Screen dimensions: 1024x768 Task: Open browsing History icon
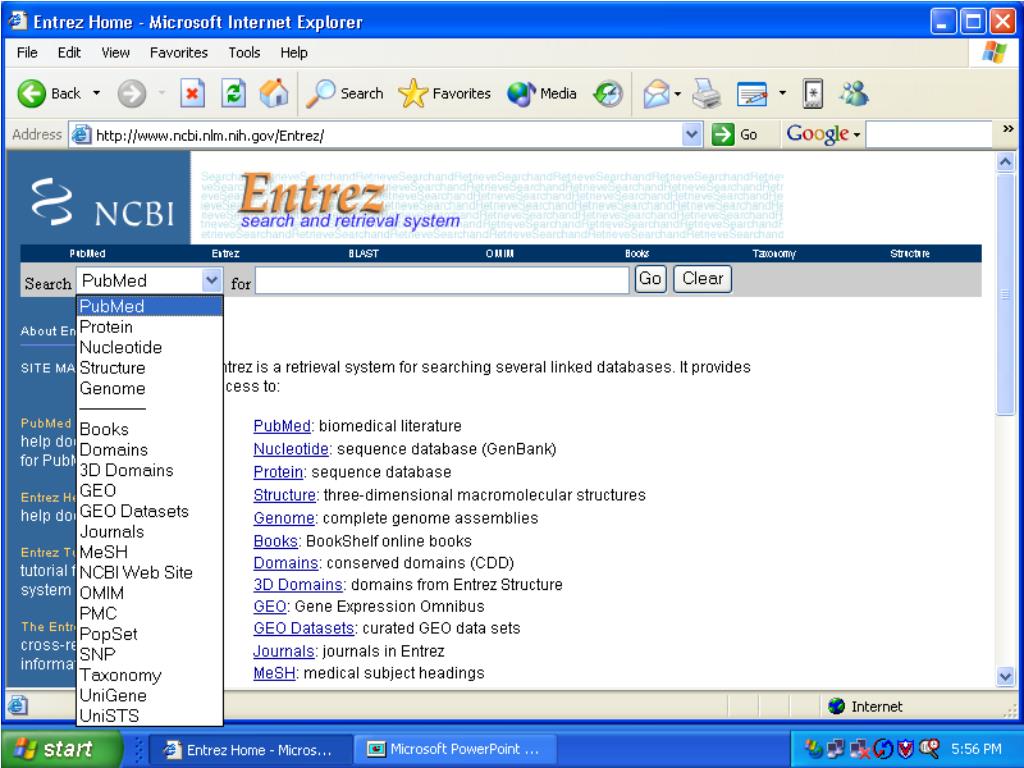pos(607,94)
